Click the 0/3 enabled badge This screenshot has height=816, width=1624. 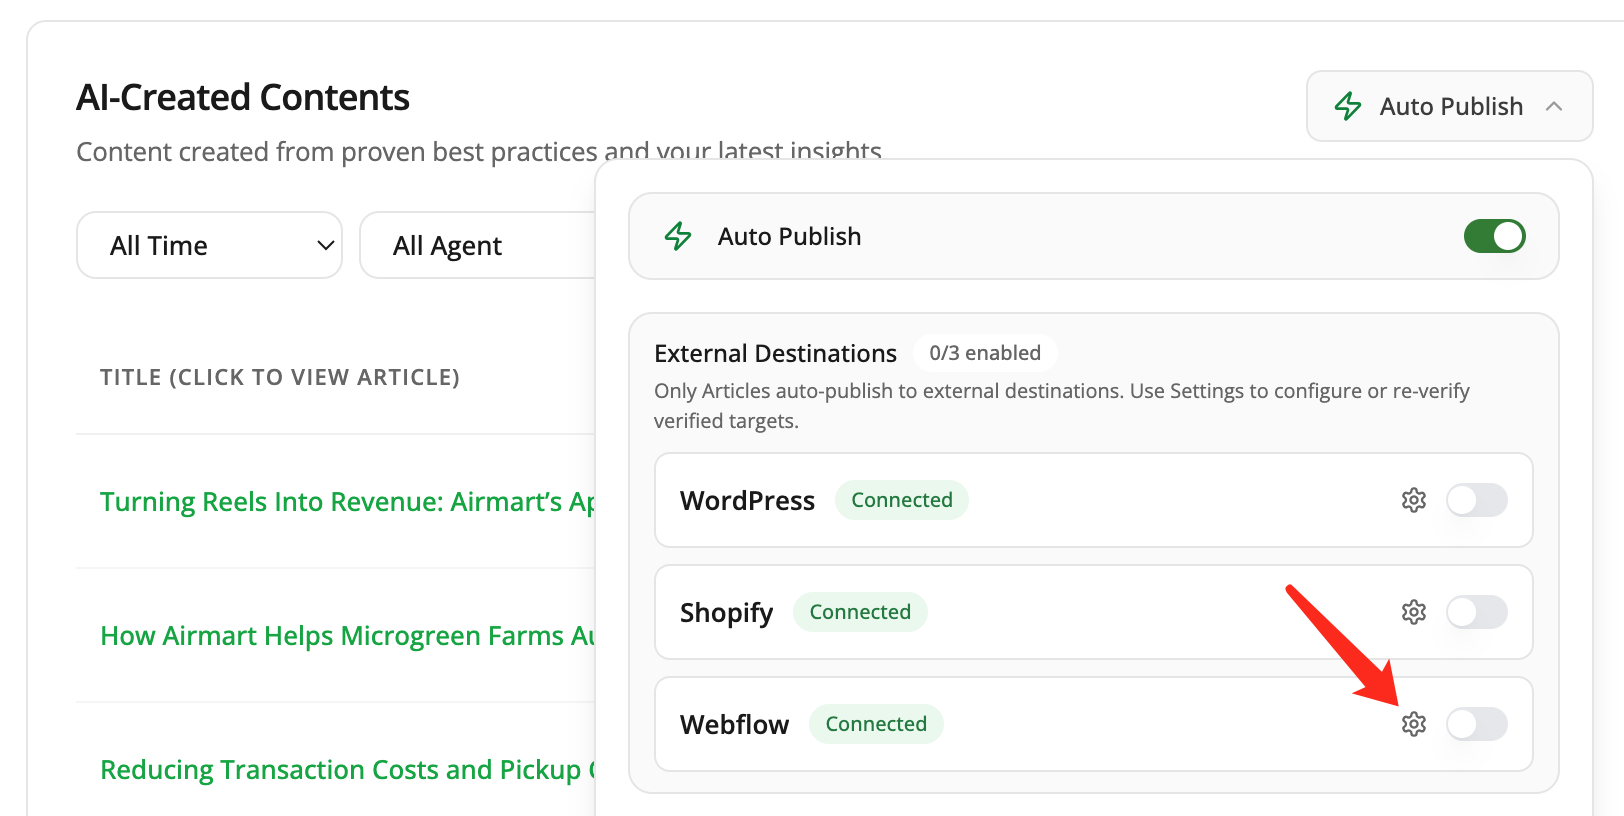coord(985,353)
